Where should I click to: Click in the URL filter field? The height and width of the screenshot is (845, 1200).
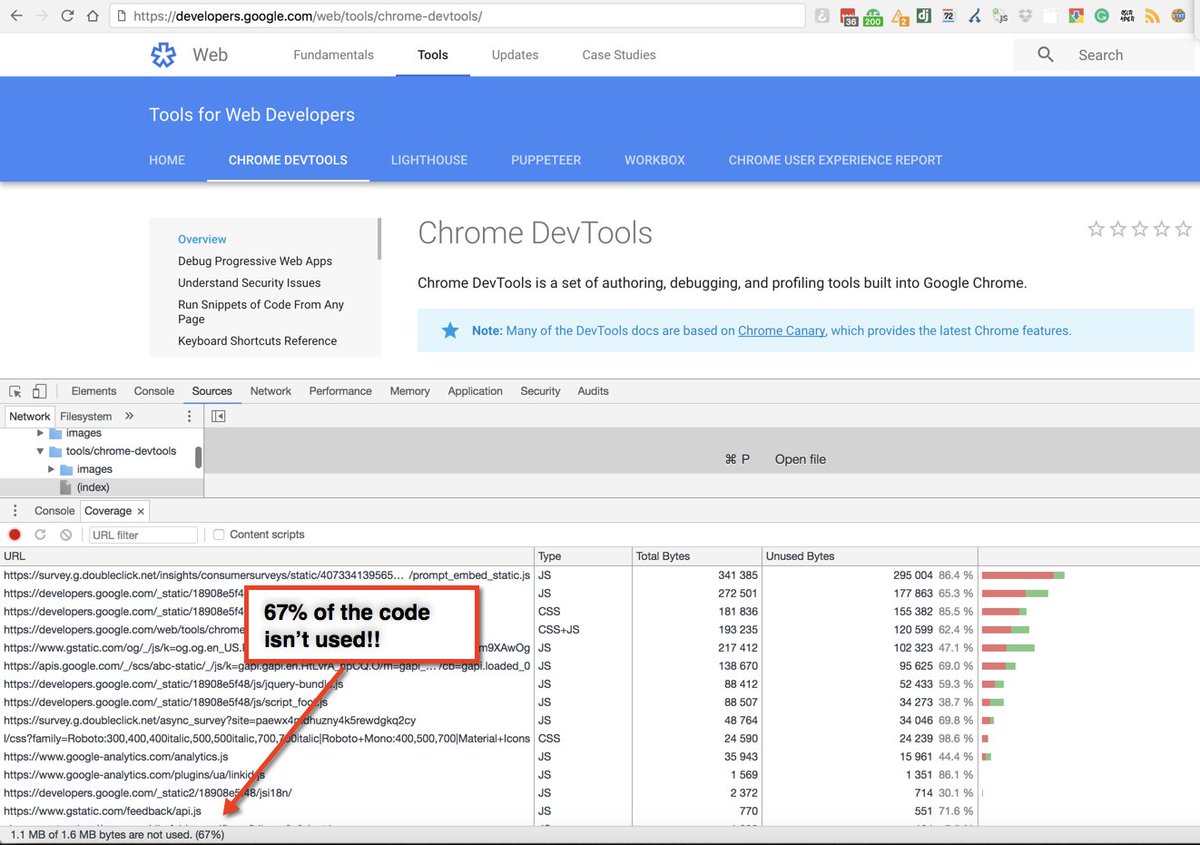pyautogui.click(x=143, y=535)
